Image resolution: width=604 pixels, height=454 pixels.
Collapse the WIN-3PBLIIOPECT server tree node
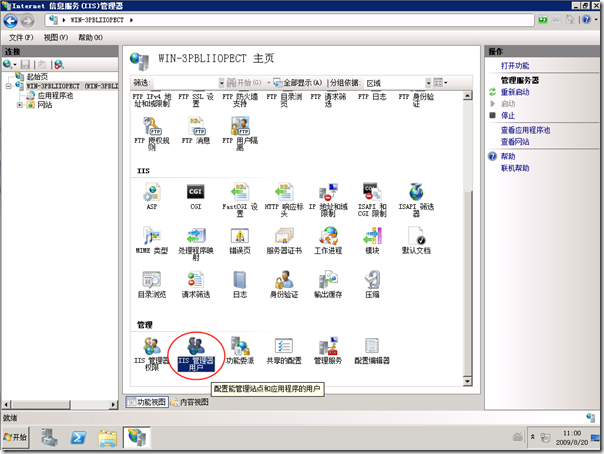click(x=8, y=86)
